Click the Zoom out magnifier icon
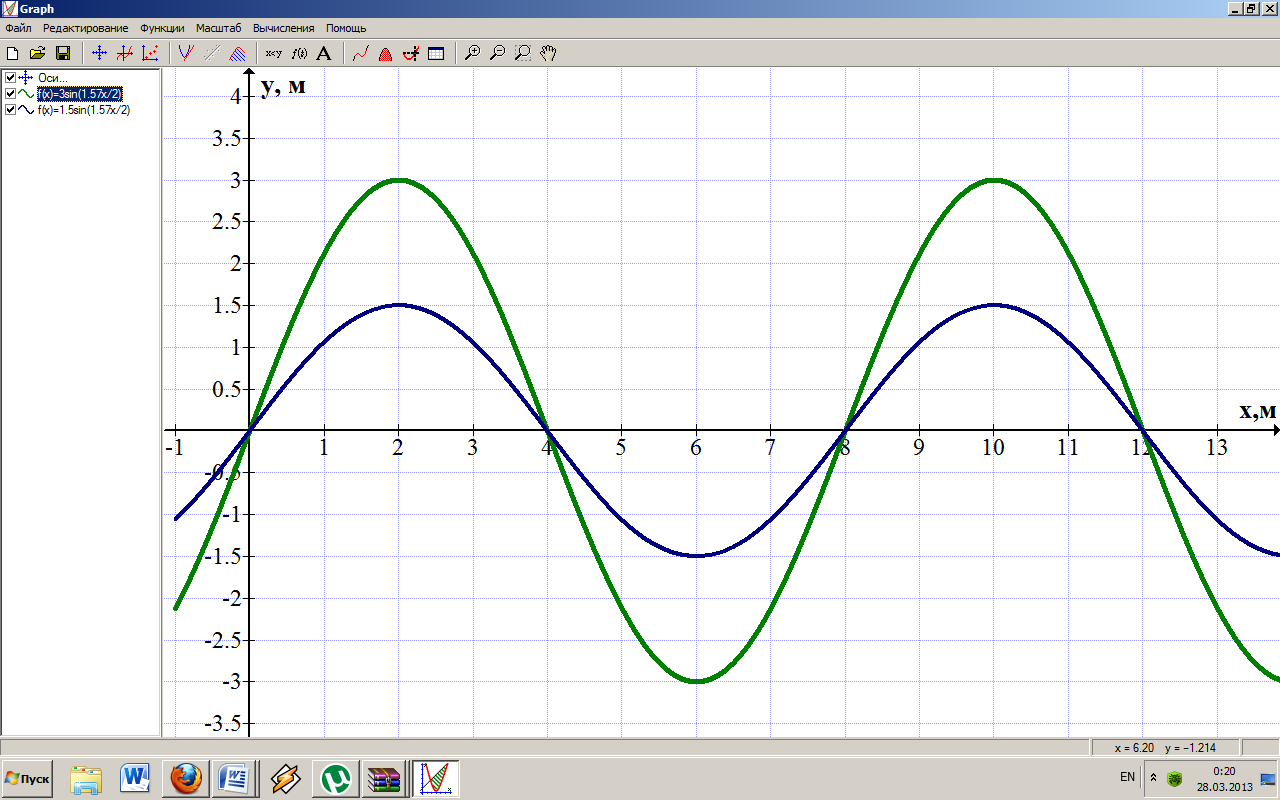The image size is (1280, 800). tap(497, 53)
